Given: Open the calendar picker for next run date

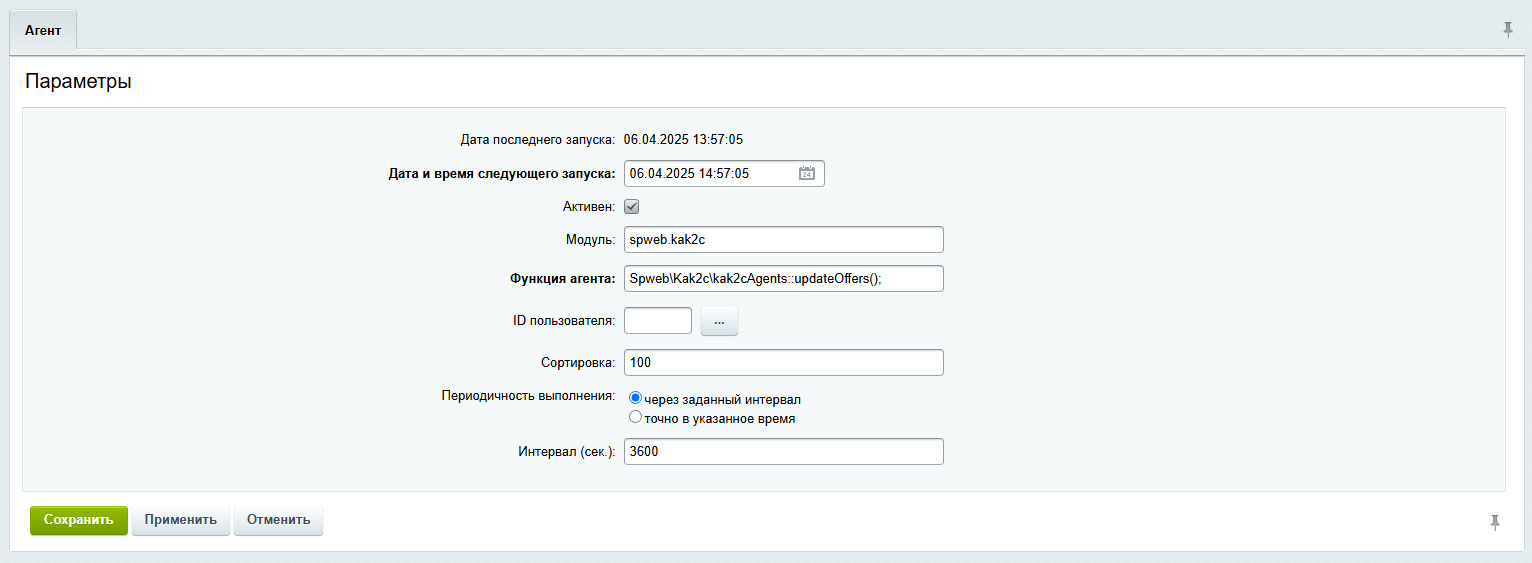Looking at the screenshot, I should click(807, 174).
